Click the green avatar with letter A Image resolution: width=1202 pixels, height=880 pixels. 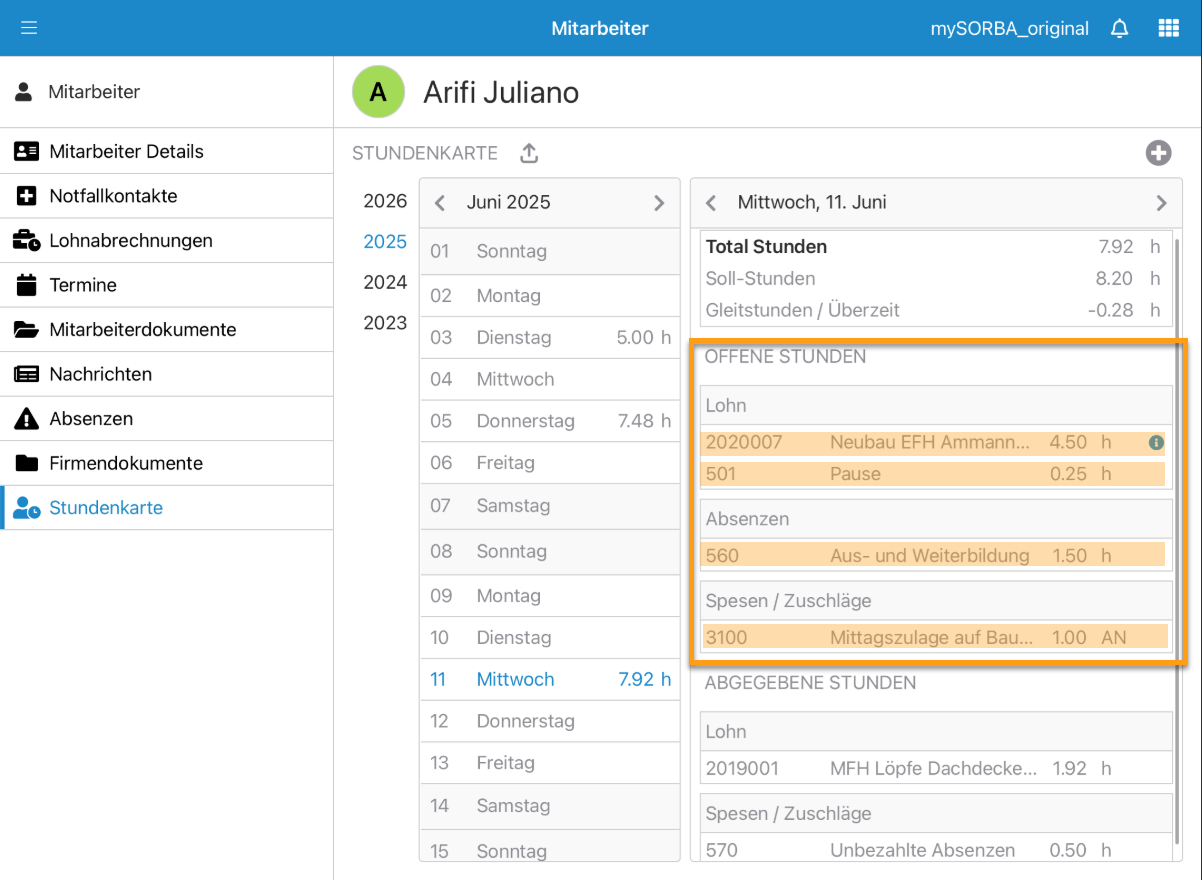[x=378, y=92]
